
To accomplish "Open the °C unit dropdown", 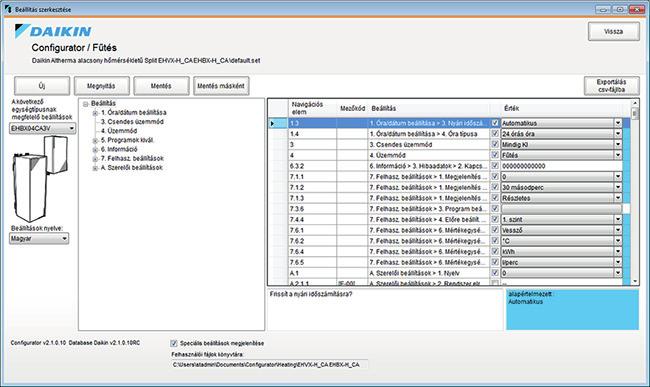I will click(618, 241).
